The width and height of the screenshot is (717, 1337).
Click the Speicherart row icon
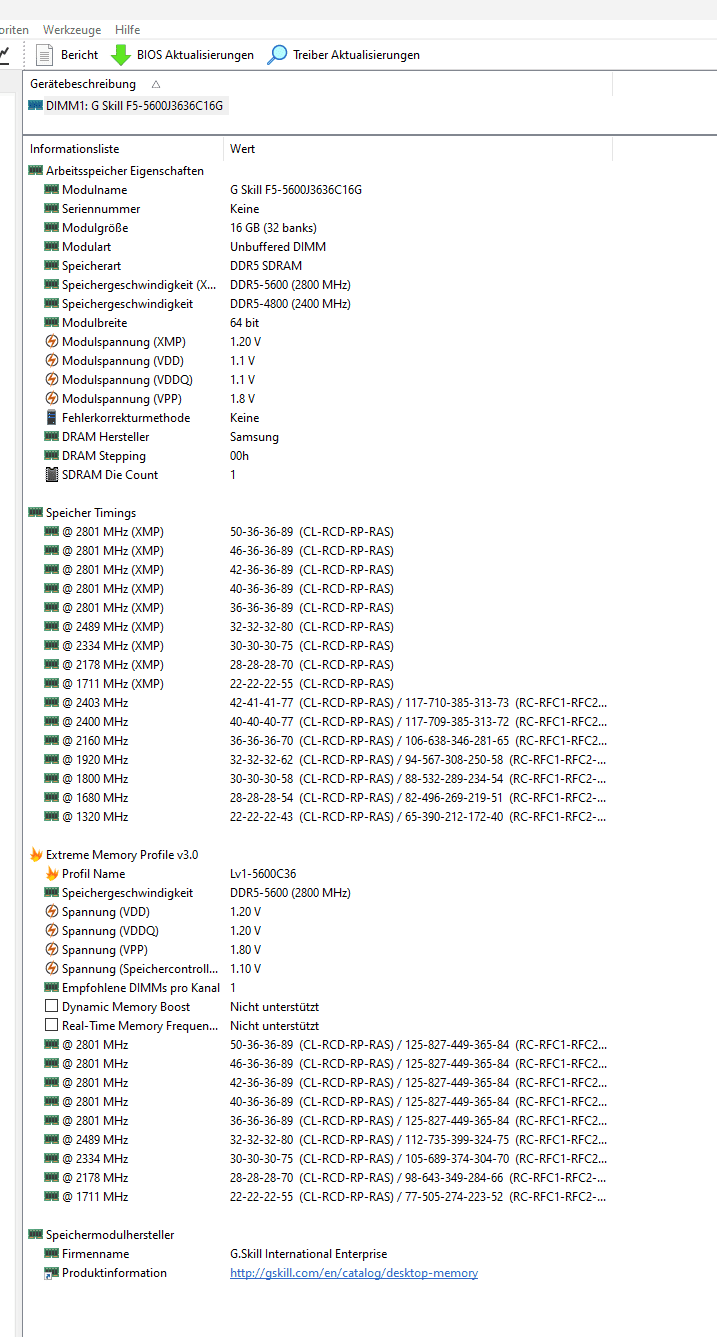click(52, 266)
